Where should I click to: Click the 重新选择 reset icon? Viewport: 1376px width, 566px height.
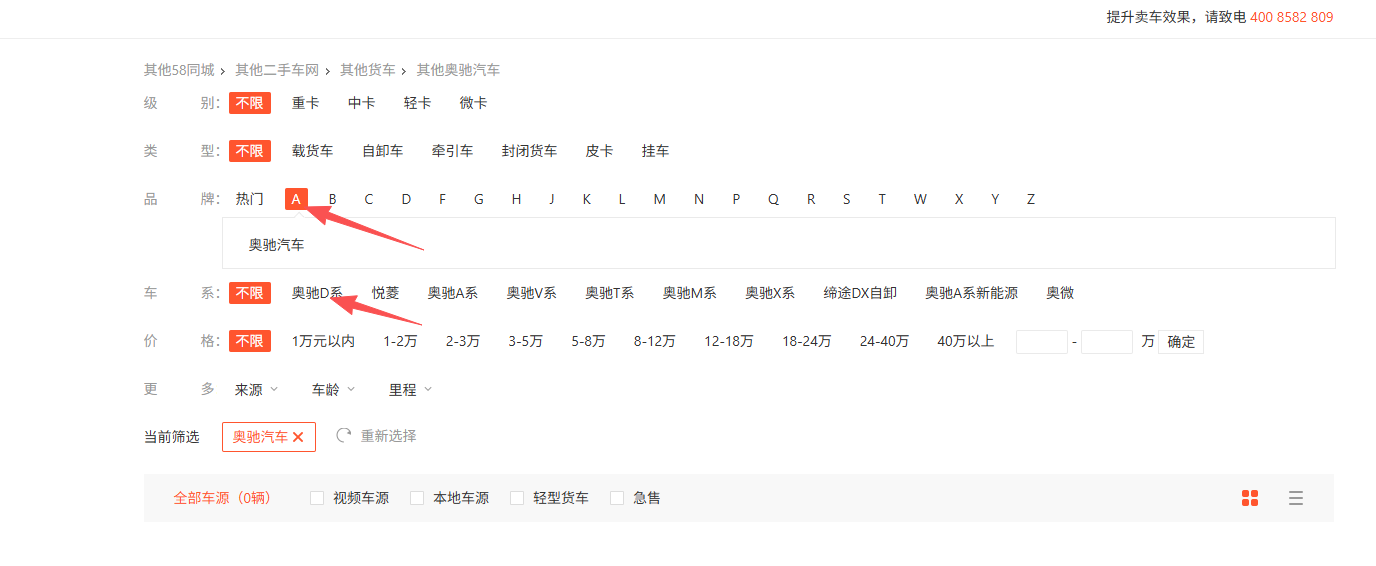tap(344, 436)
